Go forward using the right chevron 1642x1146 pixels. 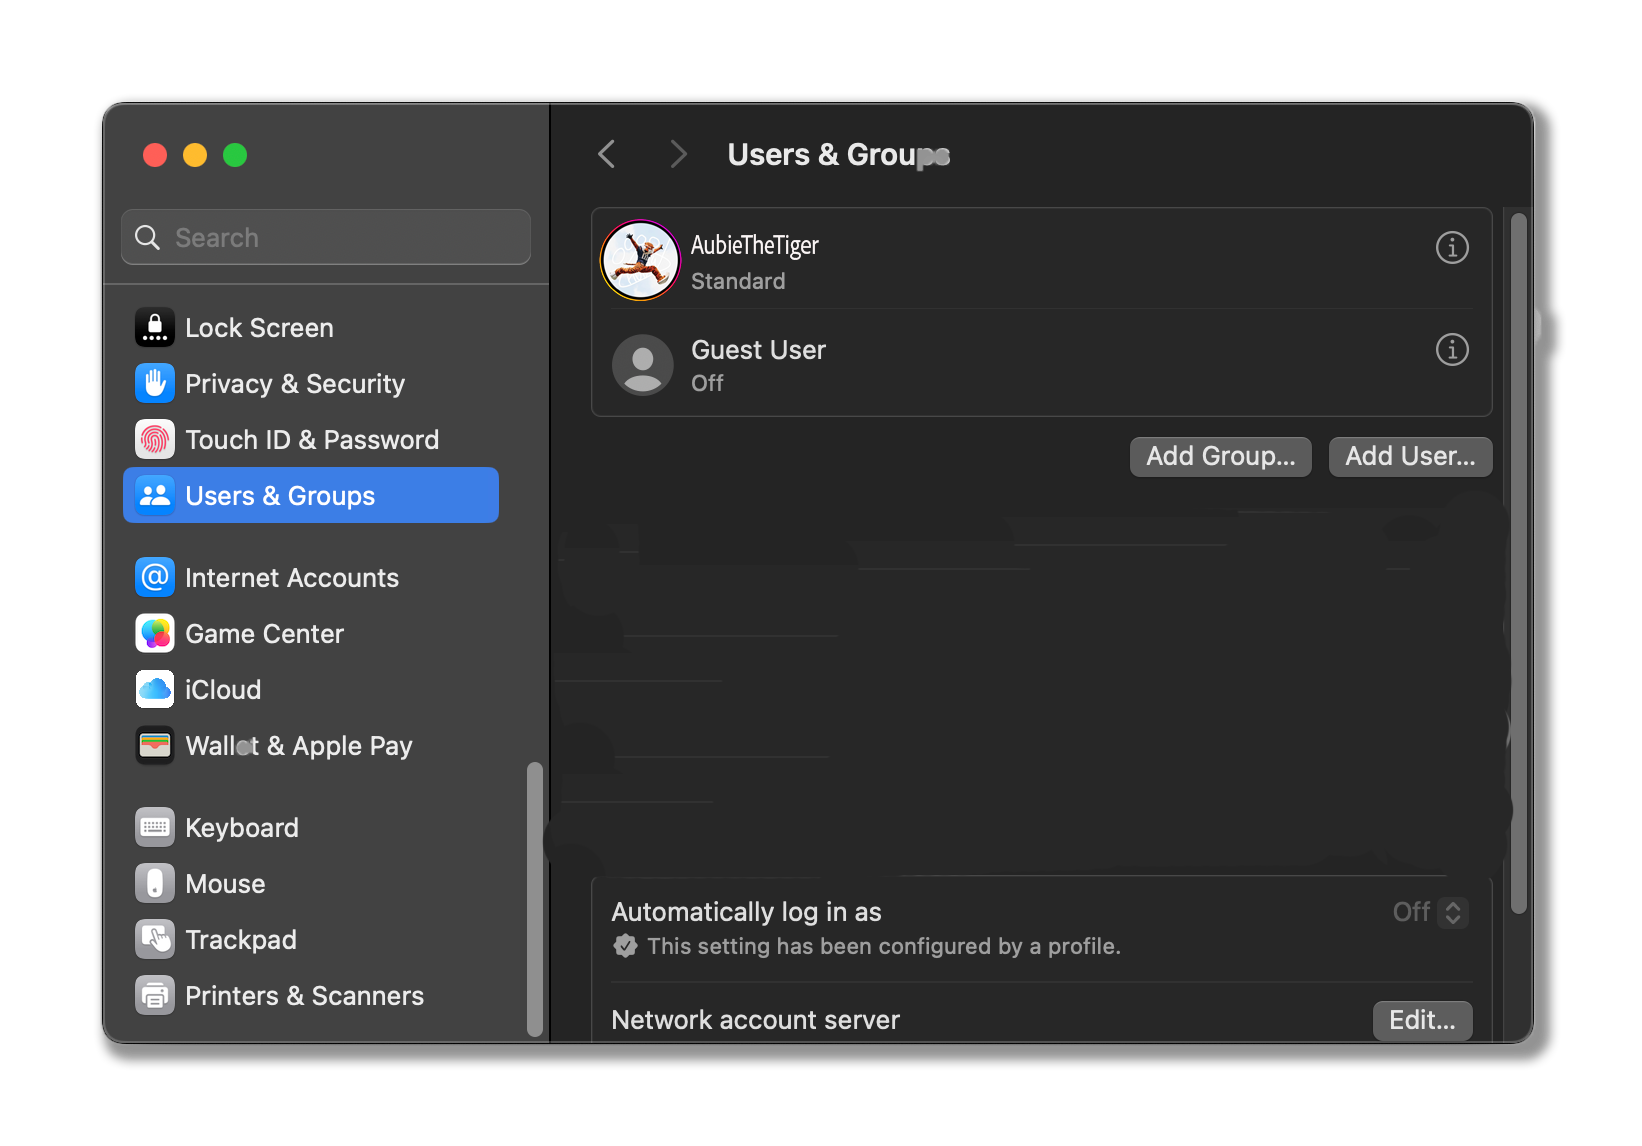[678, 154]
